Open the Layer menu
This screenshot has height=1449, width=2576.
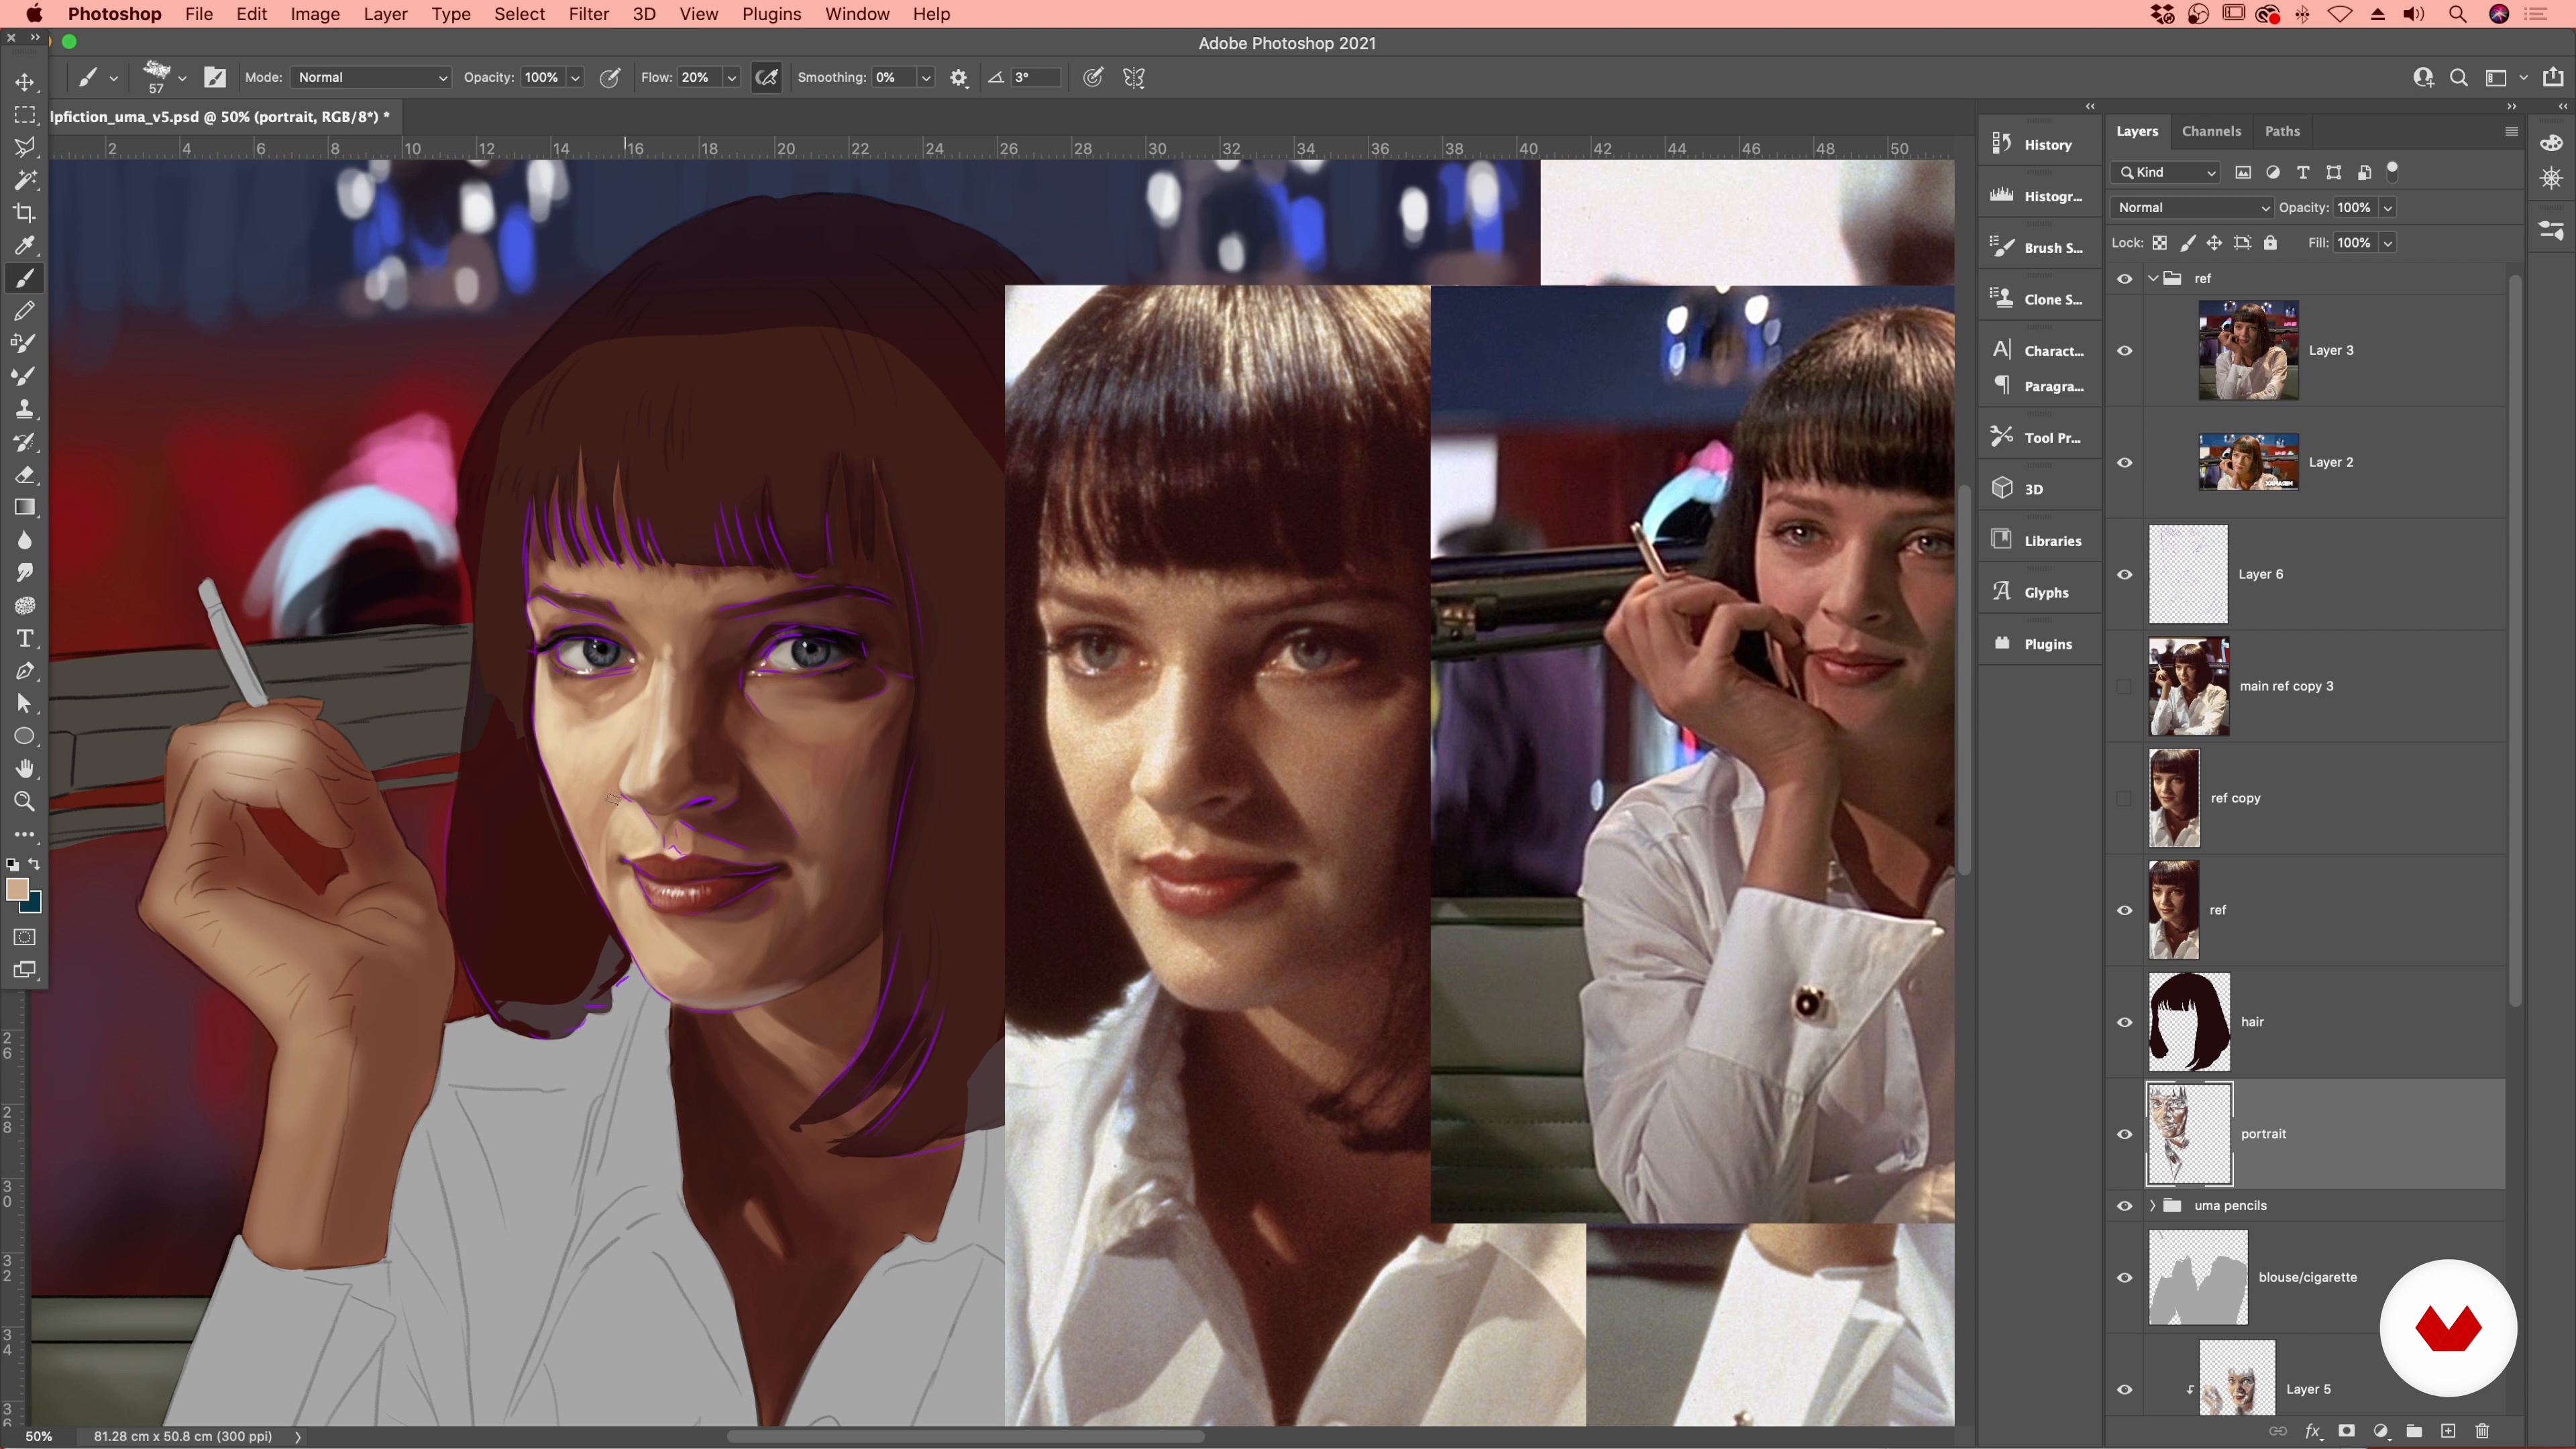pyautogui.click(x=385, y=14)
